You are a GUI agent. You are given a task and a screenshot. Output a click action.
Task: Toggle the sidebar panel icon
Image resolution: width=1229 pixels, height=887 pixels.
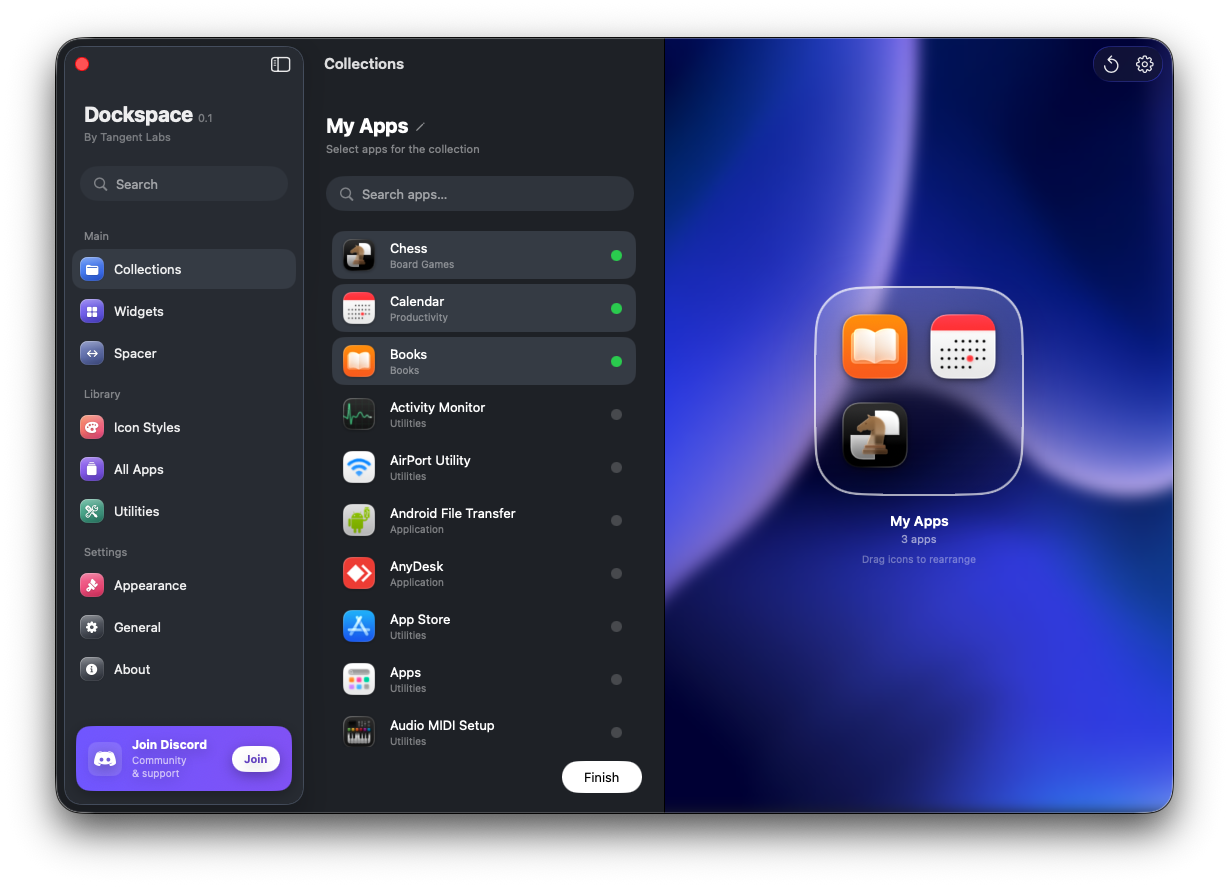(281, 64)
